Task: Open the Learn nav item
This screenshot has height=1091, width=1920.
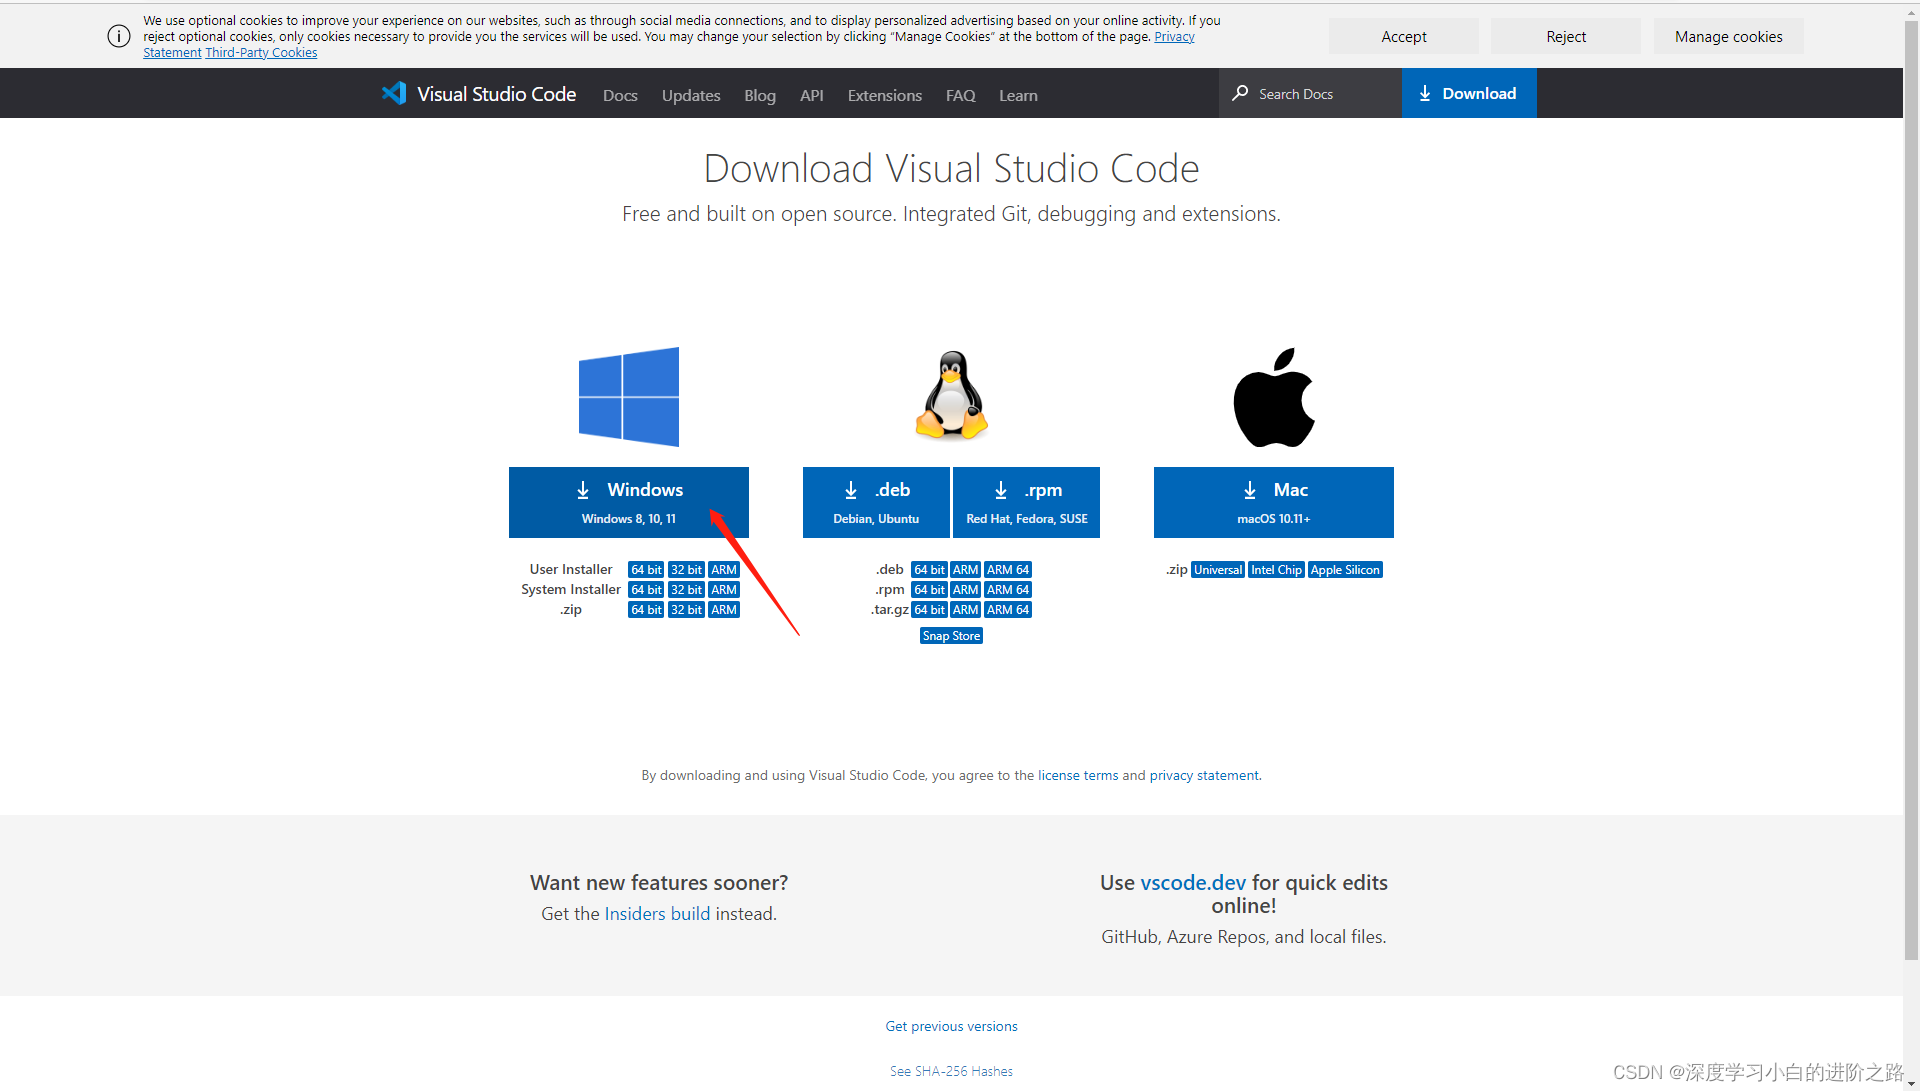Action: pos(1018,95)
